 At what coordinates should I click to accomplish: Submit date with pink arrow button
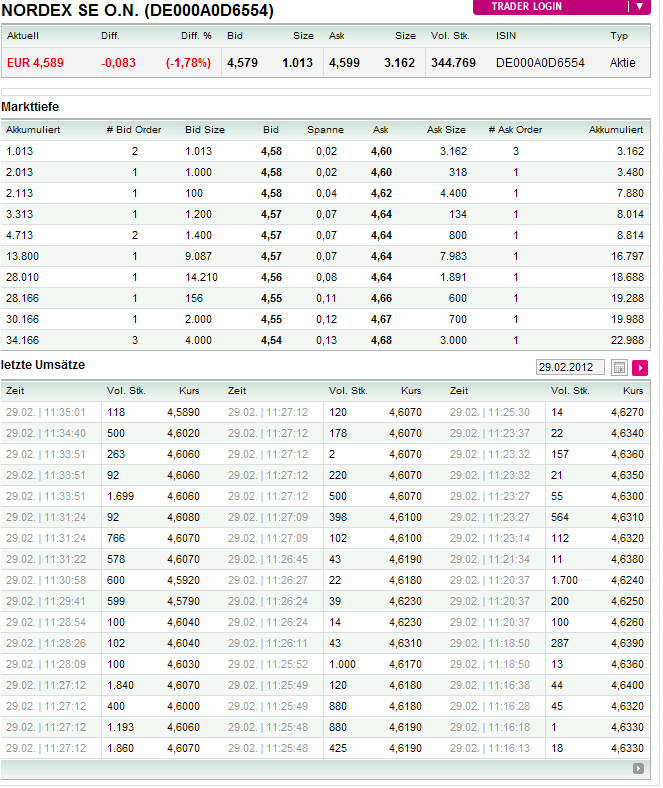coord(640,367)
